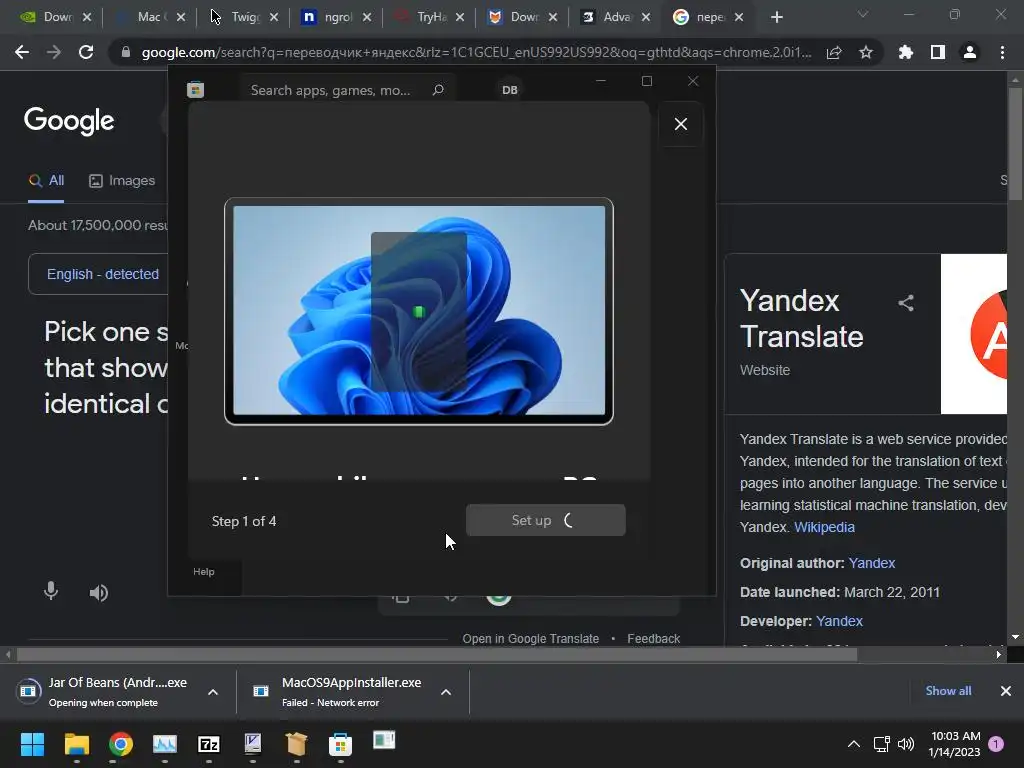This screenshot has width=1024, height=768.
Task: Open the tab search chevron in the Chrome title bar
Action: (863, 14)
